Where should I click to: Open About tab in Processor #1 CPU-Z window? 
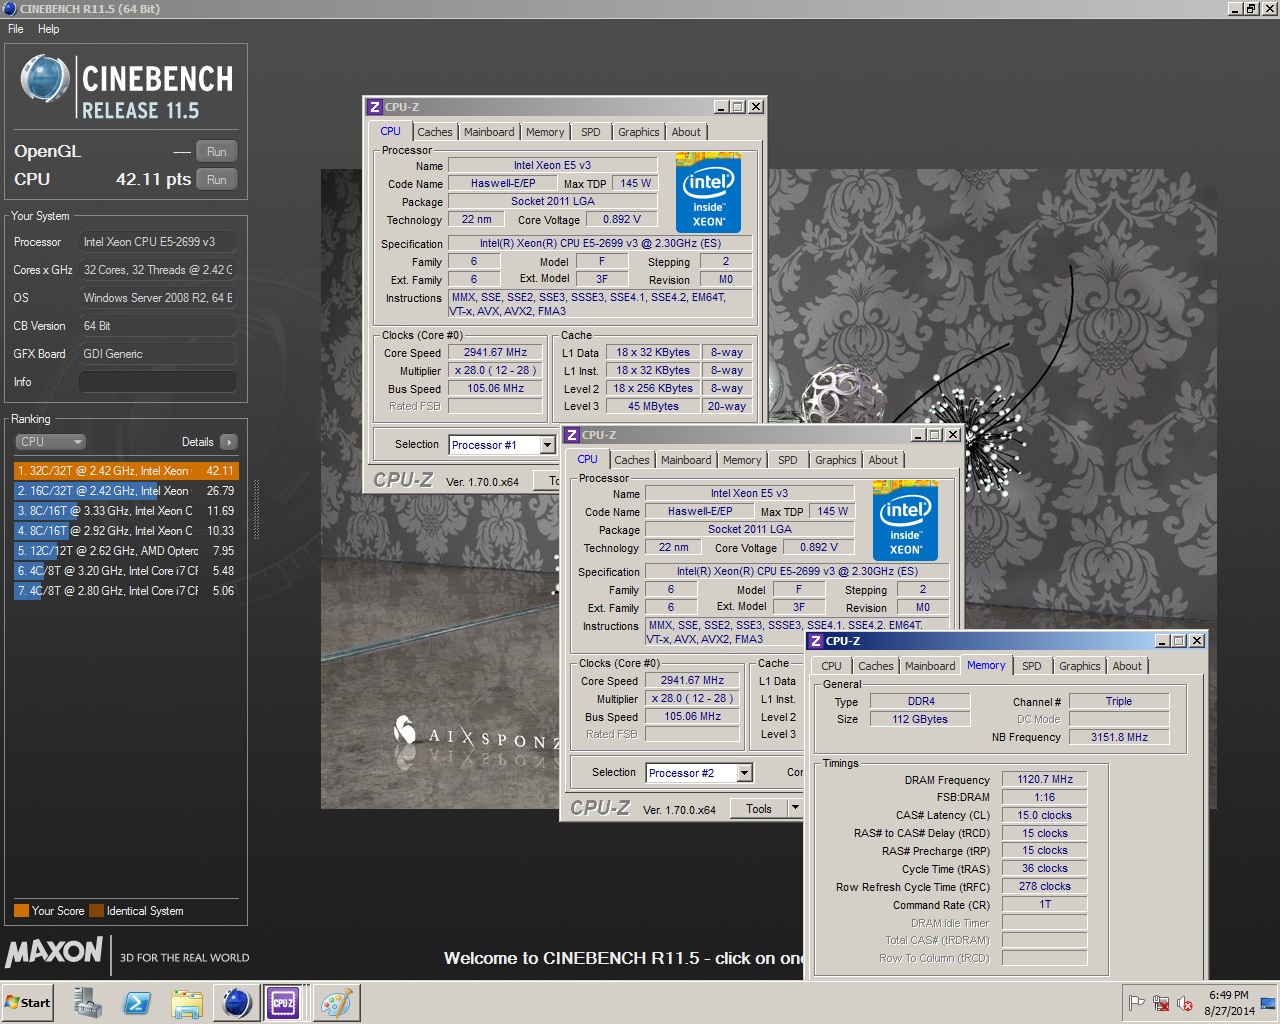point(686,132)
